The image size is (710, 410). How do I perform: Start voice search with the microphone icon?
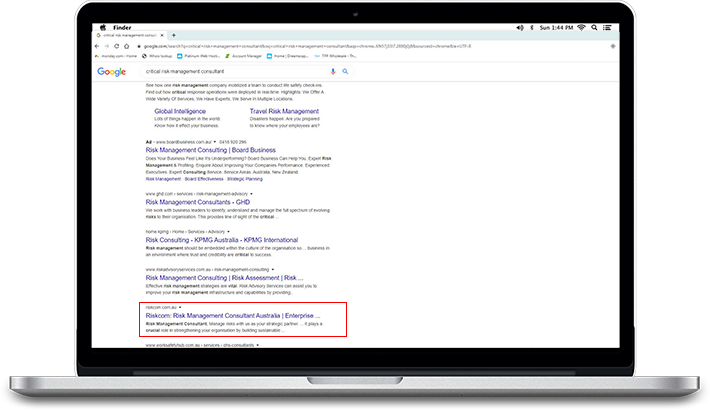(333, 72)
